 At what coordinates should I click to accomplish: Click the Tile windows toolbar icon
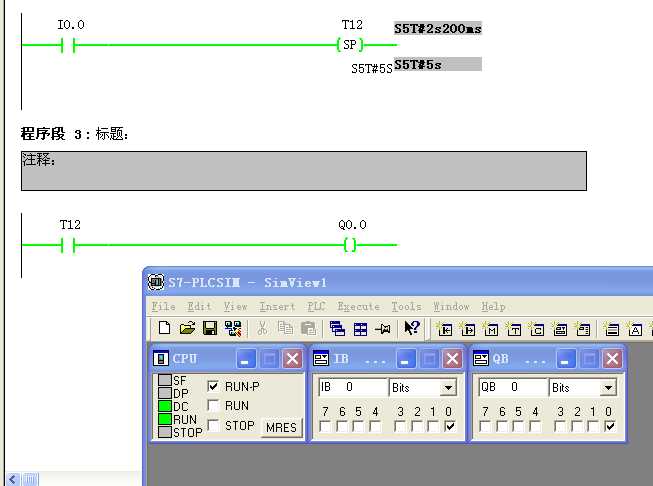tap(360, 328)
